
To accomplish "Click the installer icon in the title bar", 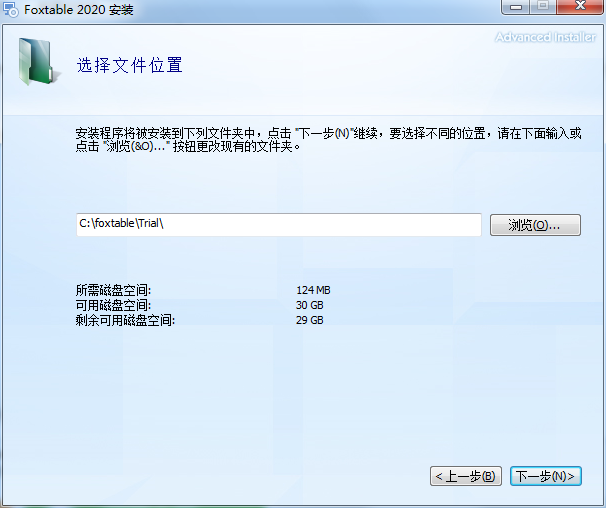I will 10,10.
